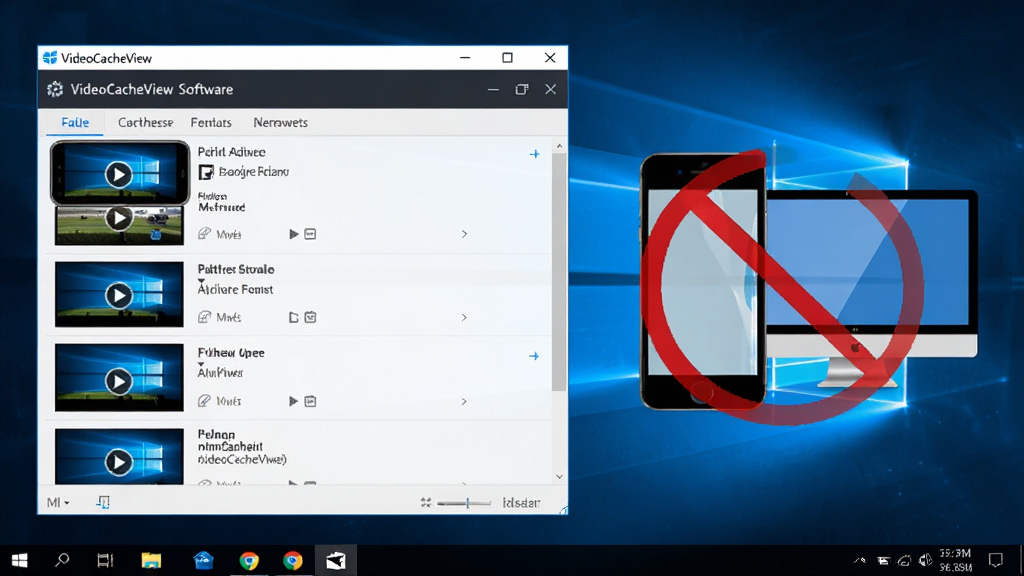
Task: Play the Palttres Stovale video thumbnail
Action: (x=118, y=295)
